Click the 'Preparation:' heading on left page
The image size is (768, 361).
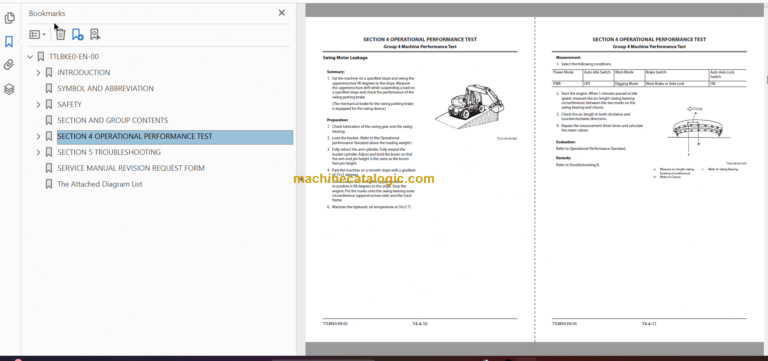(x=337, y=120)
